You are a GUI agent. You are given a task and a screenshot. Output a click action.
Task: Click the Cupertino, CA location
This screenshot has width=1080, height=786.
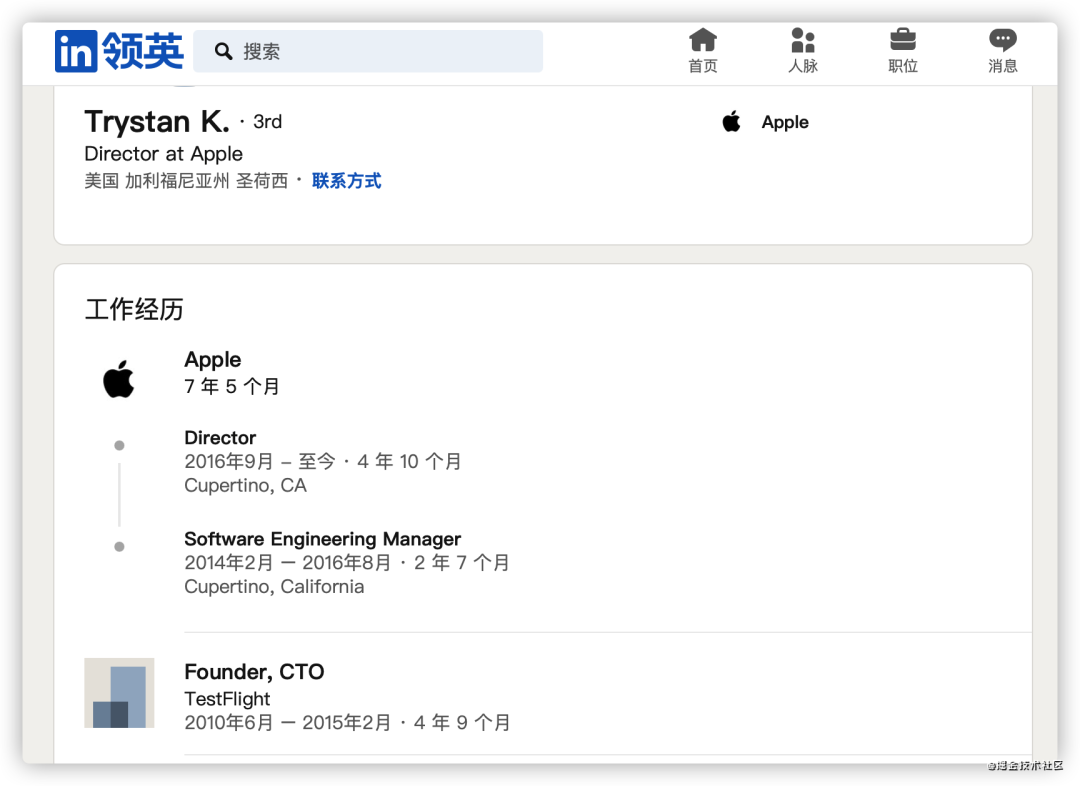pos(245,486)
